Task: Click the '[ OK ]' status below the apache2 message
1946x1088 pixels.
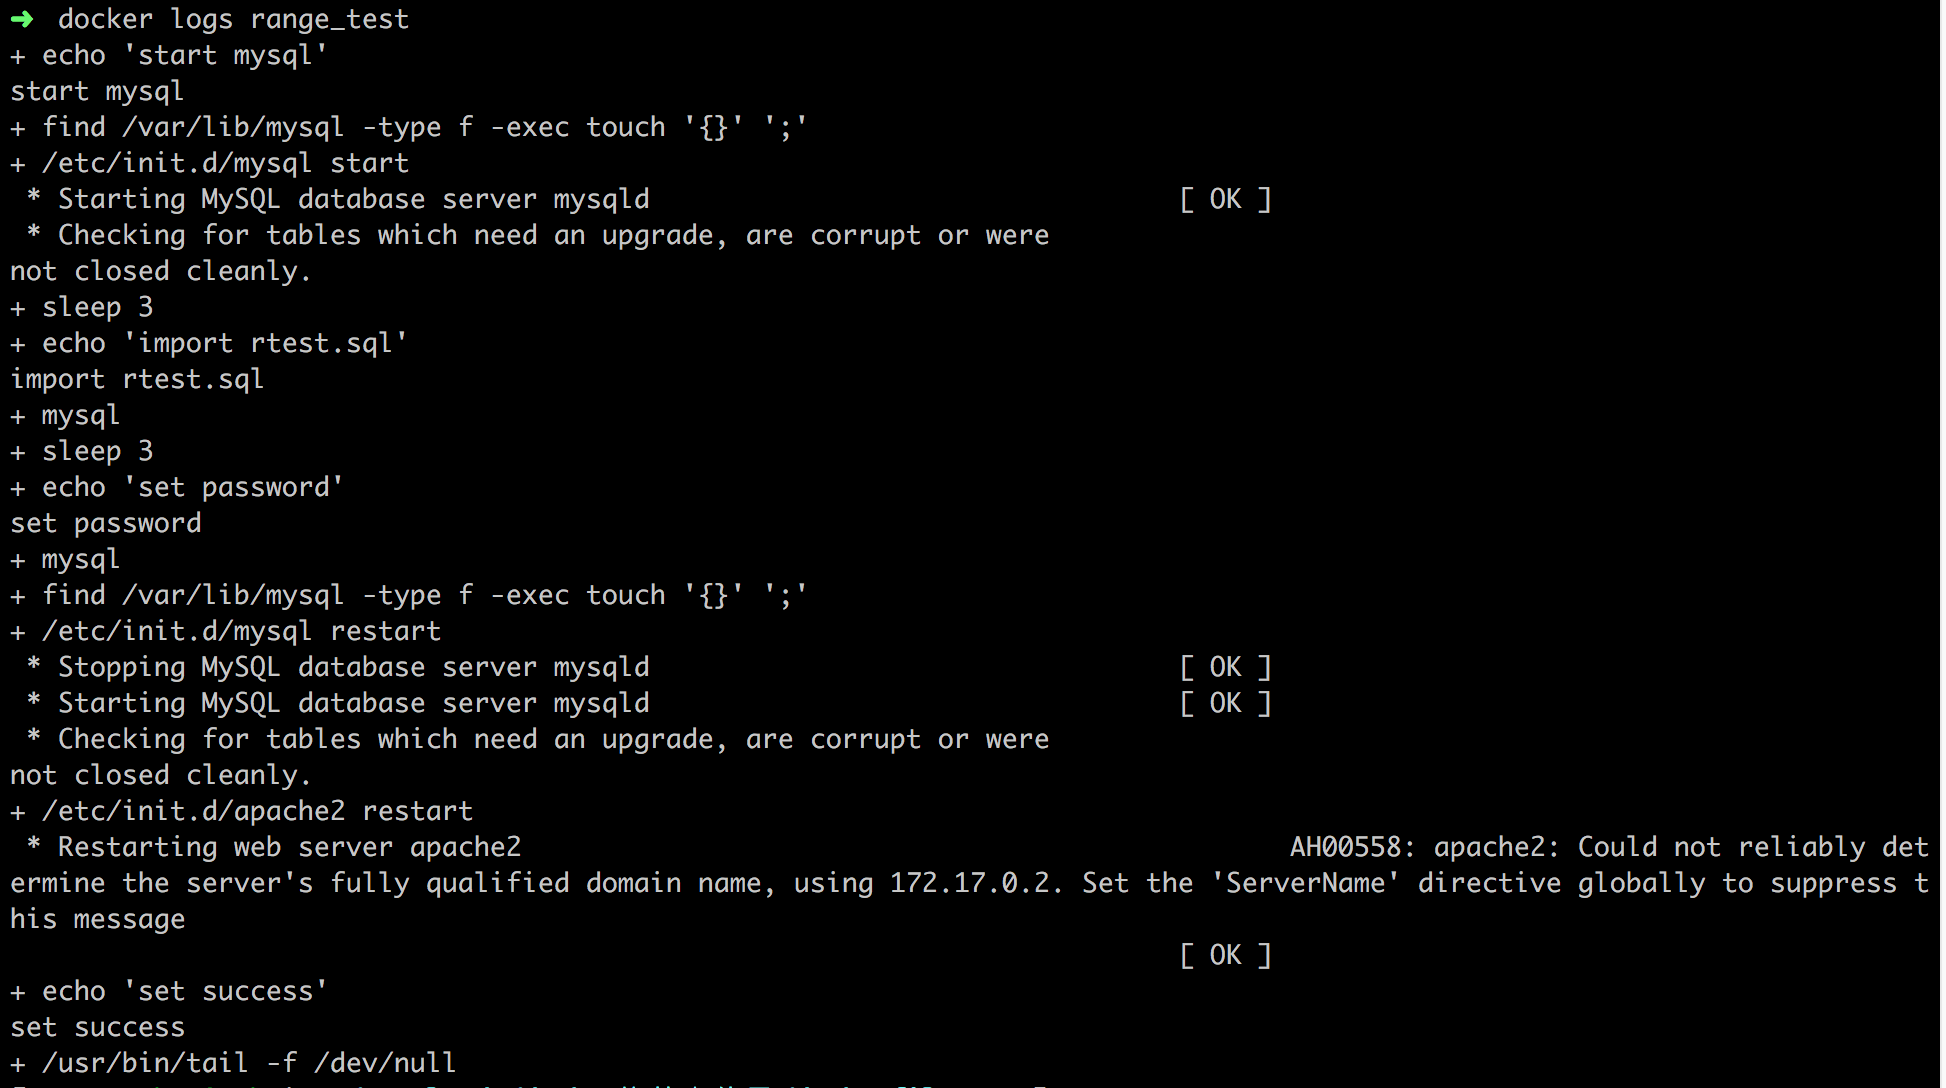Action: pos(1225,955)
